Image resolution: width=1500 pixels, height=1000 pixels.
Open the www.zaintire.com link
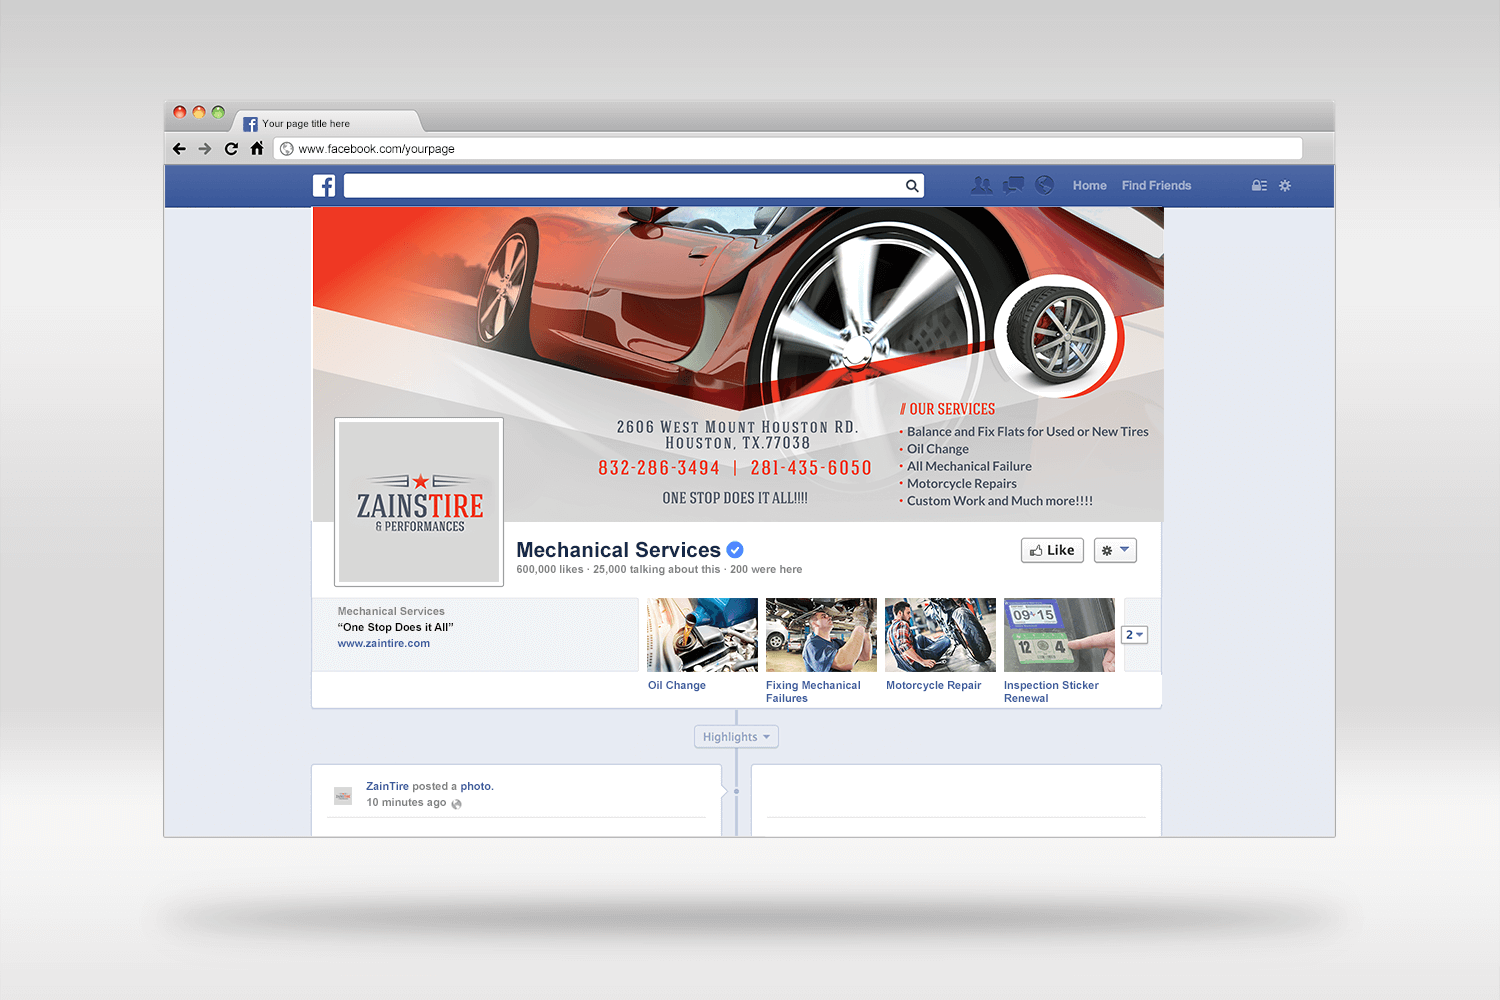[x=384, y=644]
